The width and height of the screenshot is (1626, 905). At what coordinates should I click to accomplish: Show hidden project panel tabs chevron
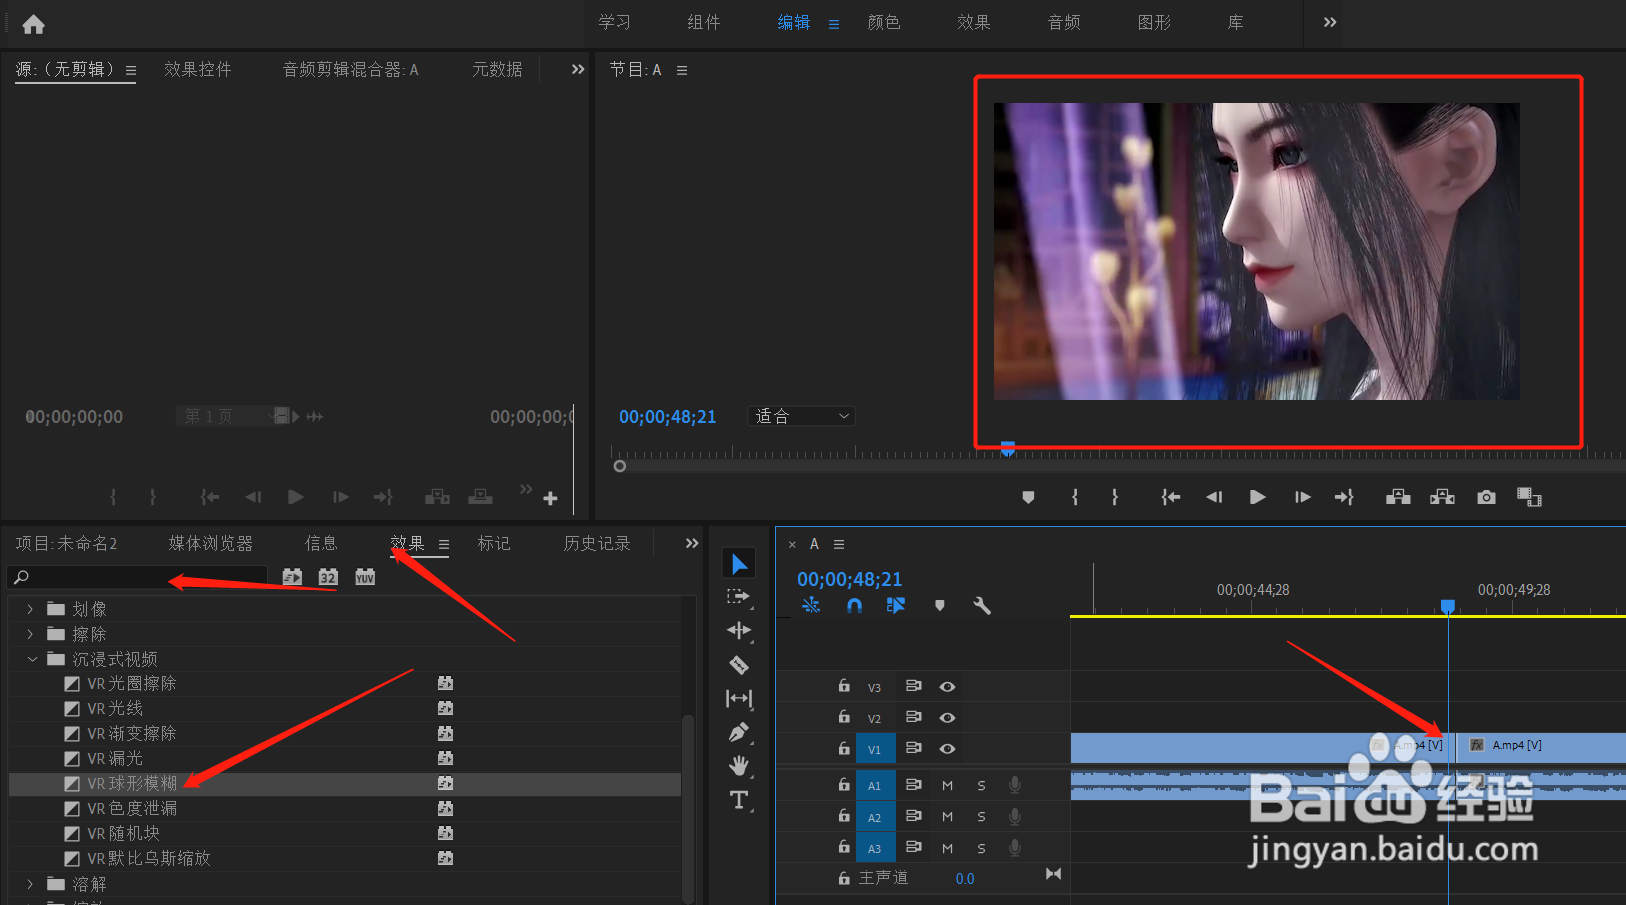691,543
